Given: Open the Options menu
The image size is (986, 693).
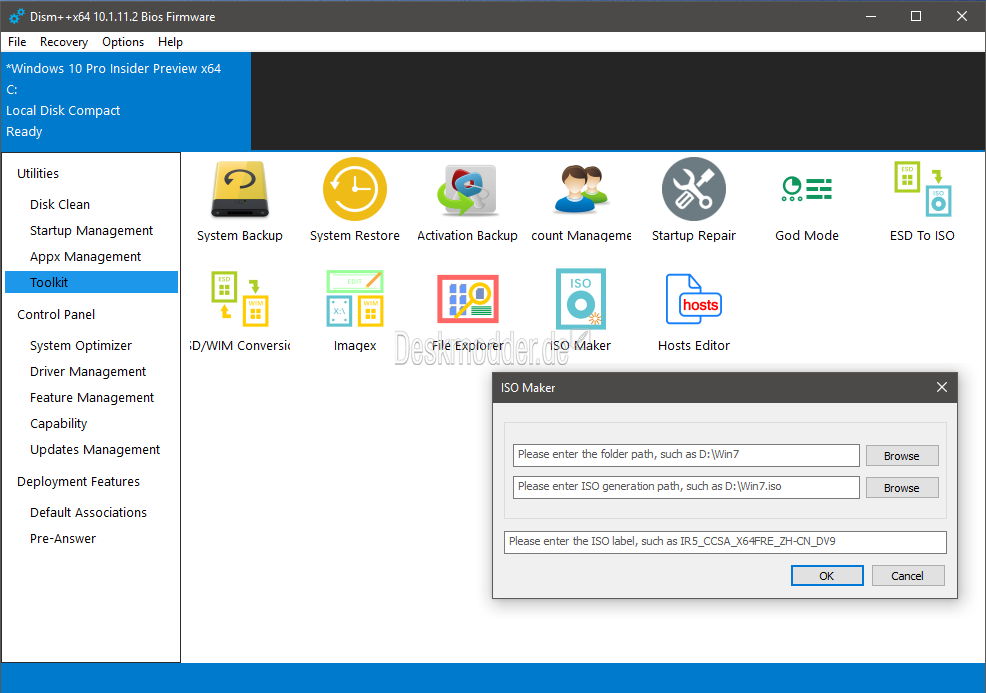Looking at the screenshot, I should [x=123, y=42].
